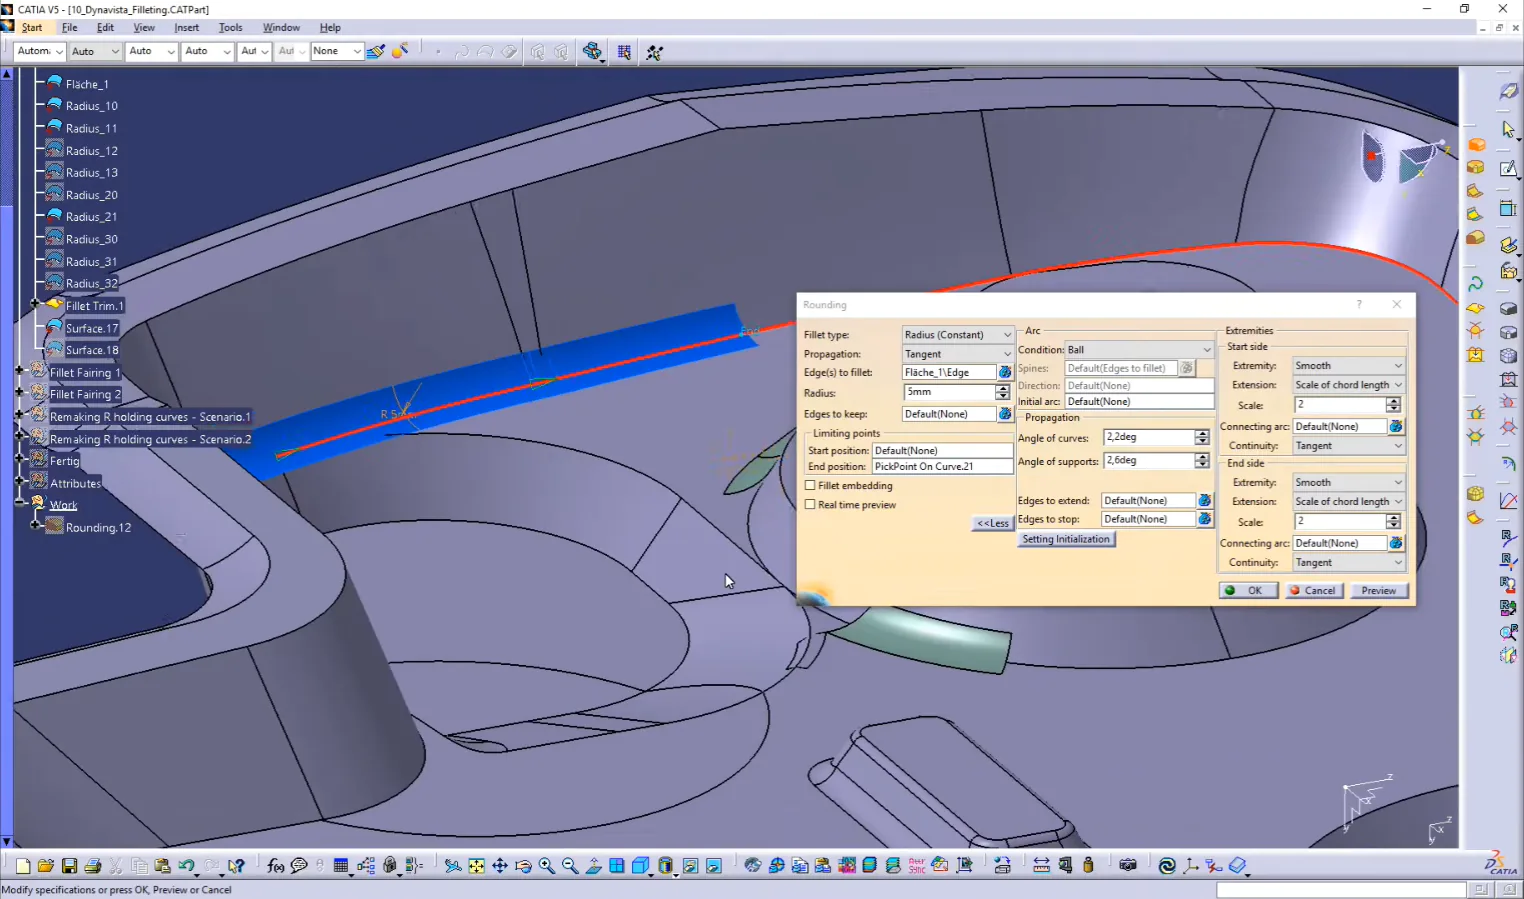The width and height of the screenshot is (1524, 899).
Task: Click the Painter brush icon in graphic properties
Action: pyautogui.click(x=376, y=51)
